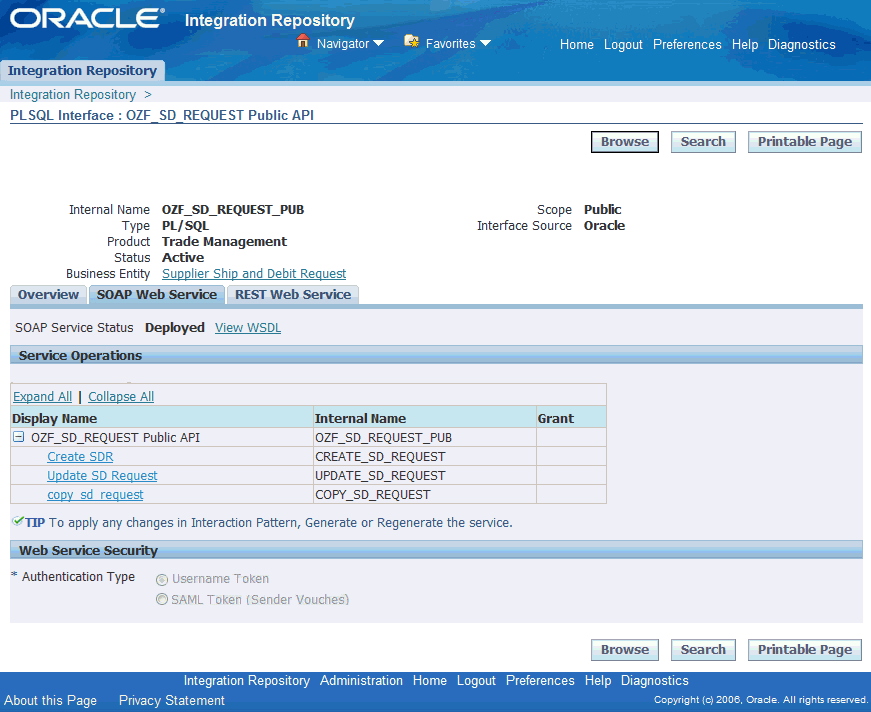Image resolution: width=871 pixels, height=712 pixels.
Task: Click footer Home link
Action: pos(429,680)
